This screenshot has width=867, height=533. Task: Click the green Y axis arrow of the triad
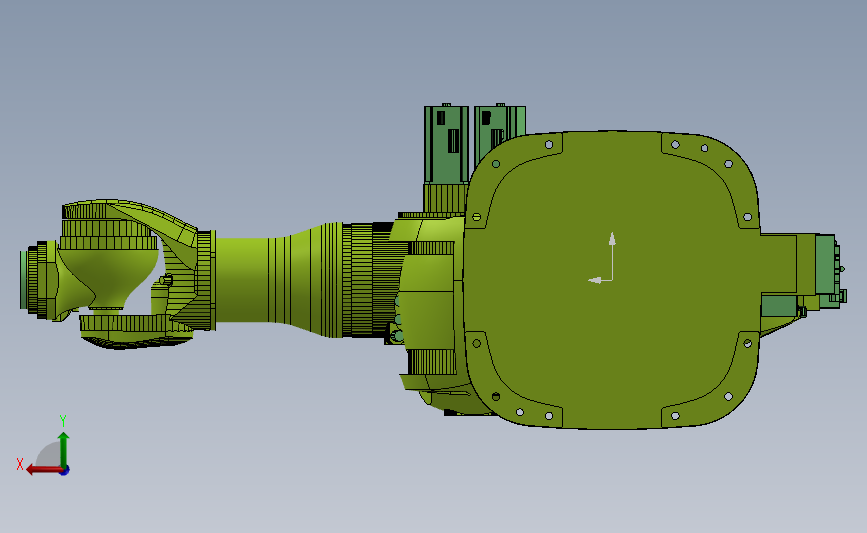click(64, 450)
